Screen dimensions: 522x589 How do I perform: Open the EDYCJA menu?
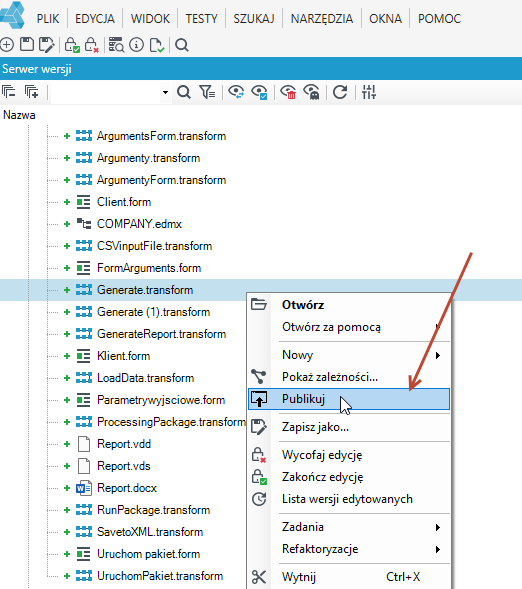[95, 18]
